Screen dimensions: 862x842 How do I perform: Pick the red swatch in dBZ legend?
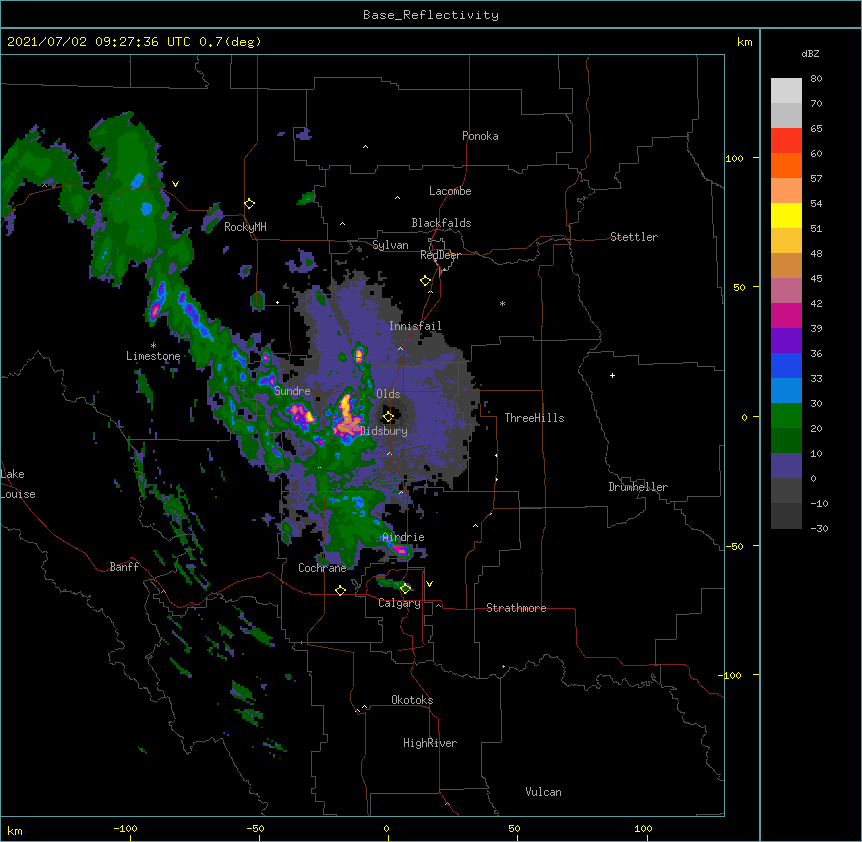coord(786,140)
